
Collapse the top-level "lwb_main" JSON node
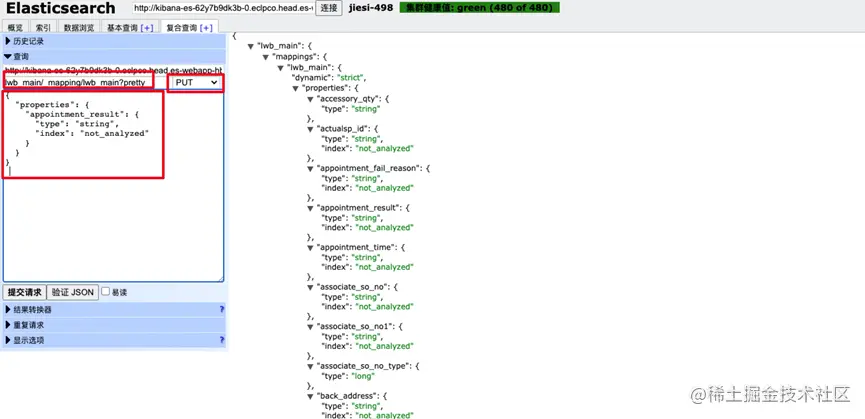click(252, 46)
